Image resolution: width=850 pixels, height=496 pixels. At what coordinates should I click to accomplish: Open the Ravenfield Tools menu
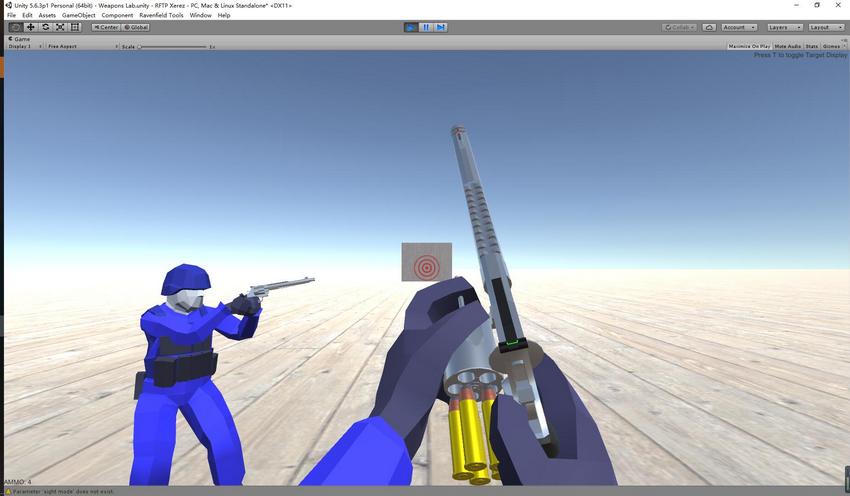(161, 15)
